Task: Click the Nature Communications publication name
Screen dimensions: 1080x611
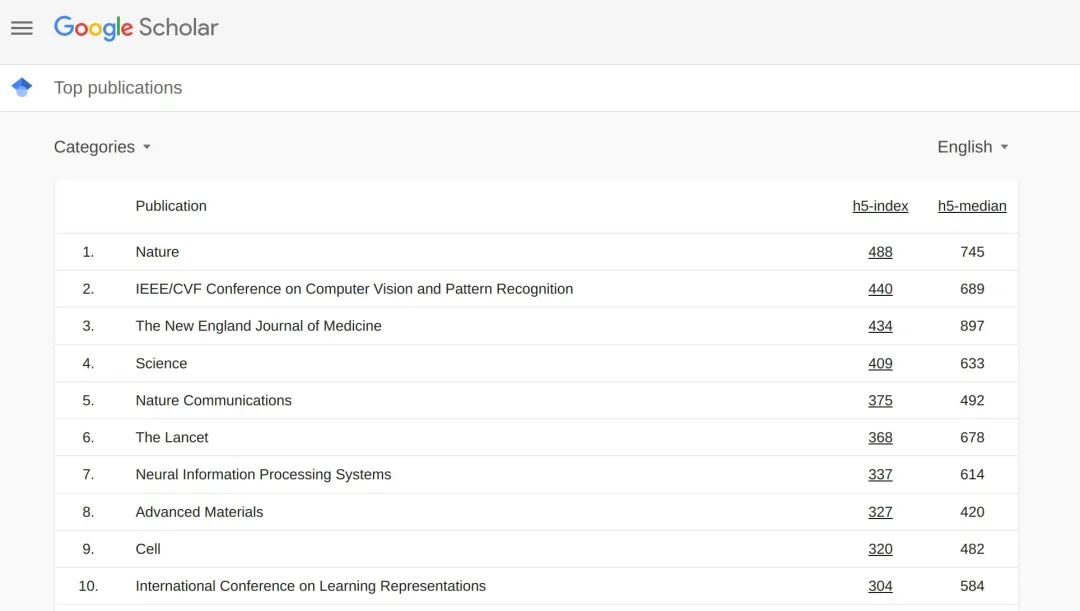Action: coord(214,400)
